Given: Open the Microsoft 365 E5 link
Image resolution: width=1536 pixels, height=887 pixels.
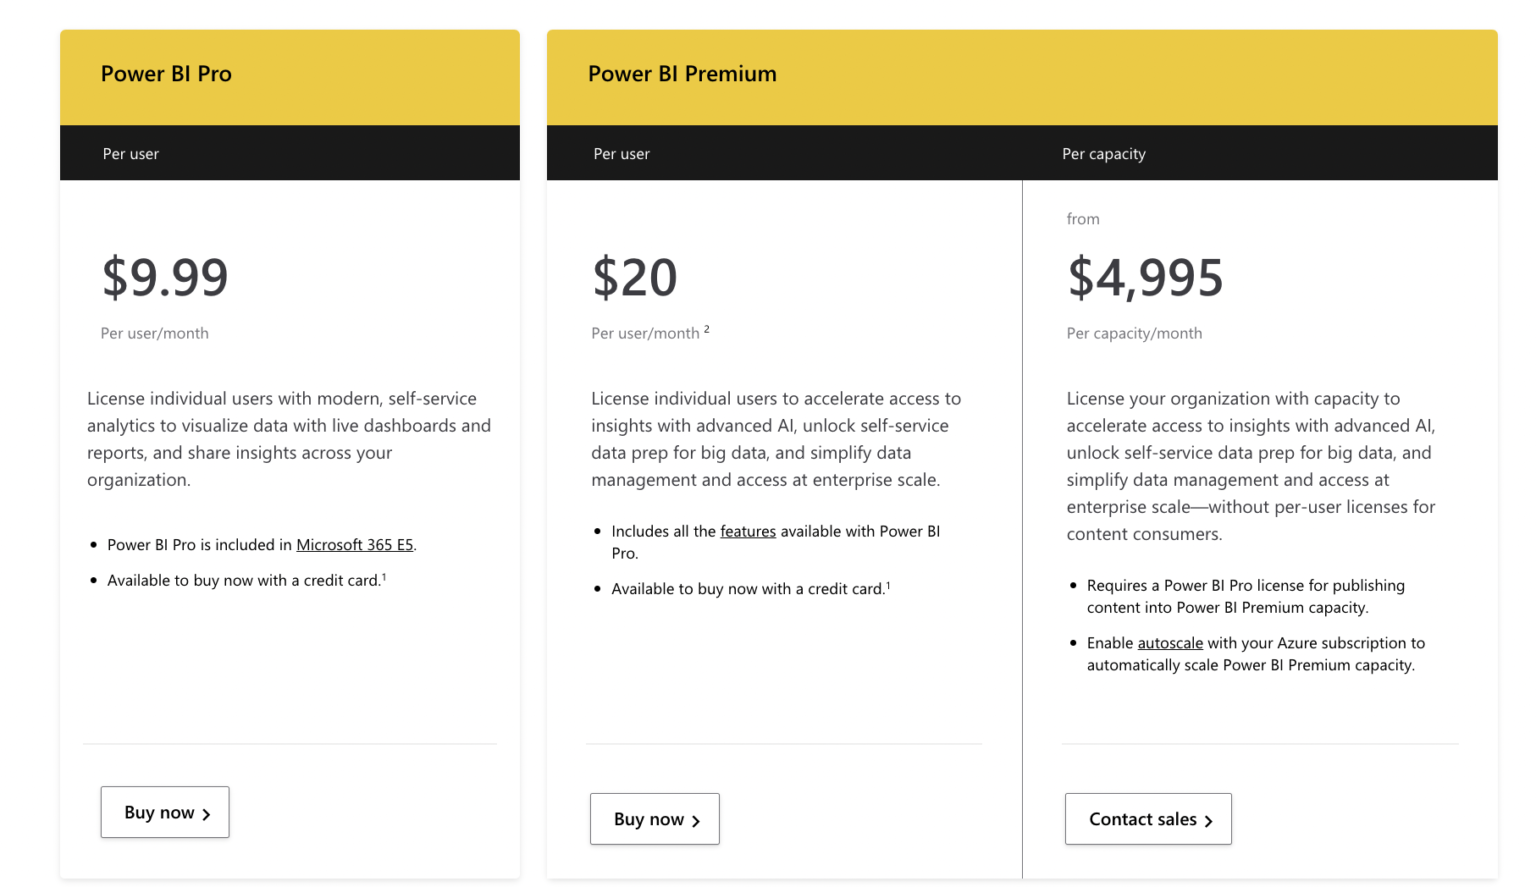Looking at the screenshot, I should [355, 545].
